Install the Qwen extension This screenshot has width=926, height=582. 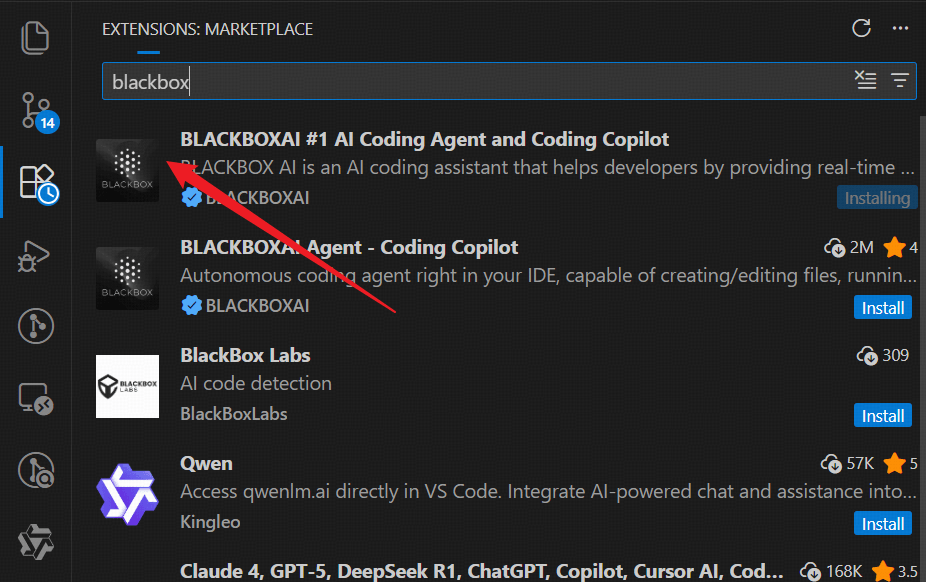coord(883,524)
